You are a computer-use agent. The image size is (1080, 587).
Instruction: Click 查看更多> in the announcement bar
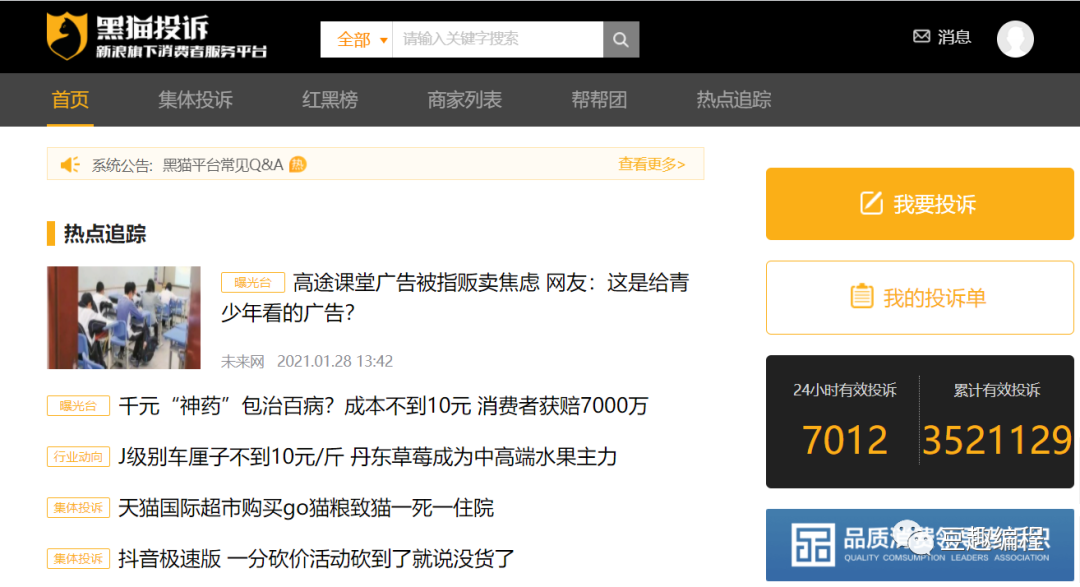pos(652,164)
